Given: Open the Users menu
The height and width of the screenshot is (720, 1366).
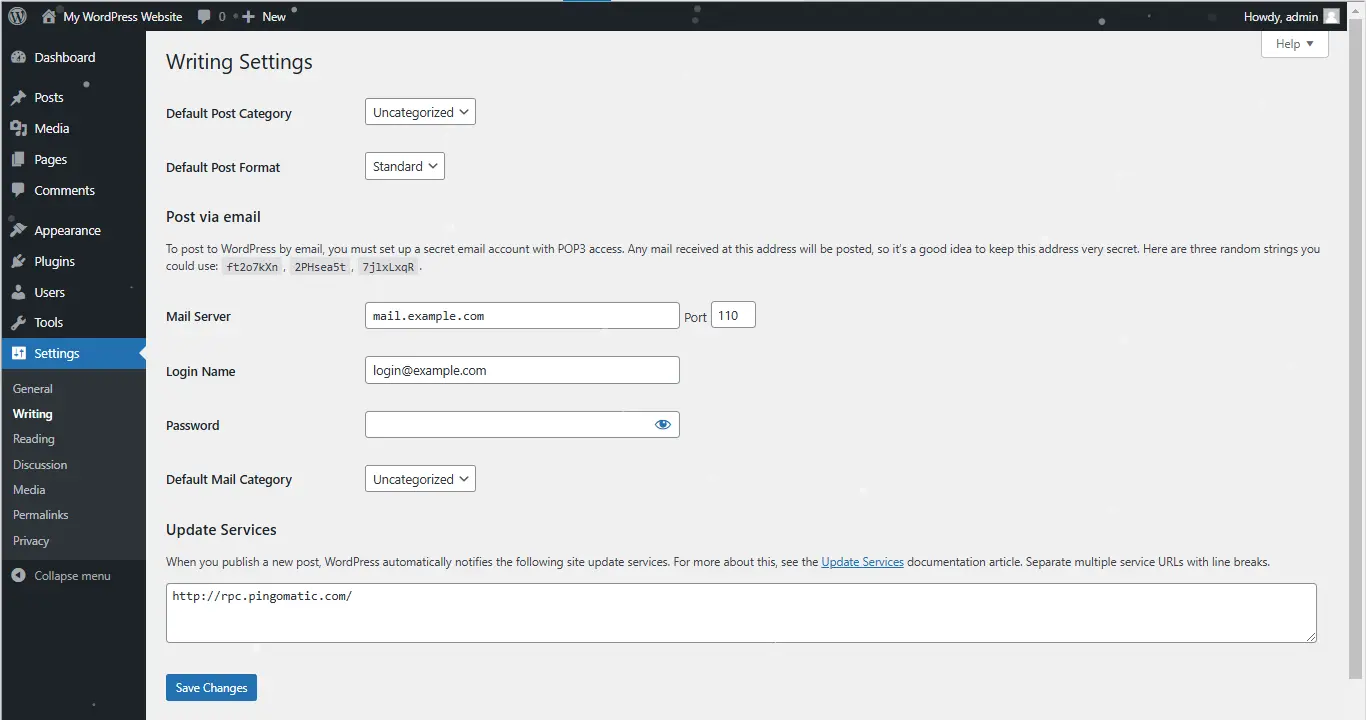Looking at the screenshot, I should point(73,292).
